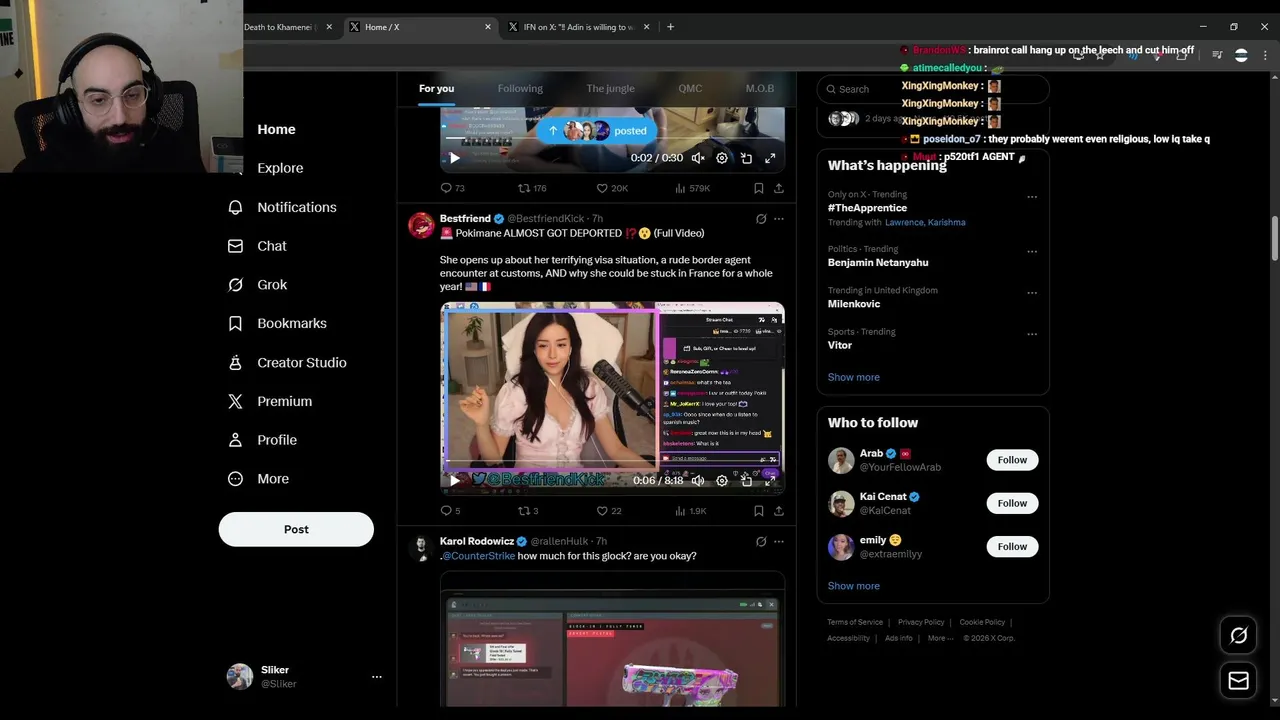Switch to the M.O.B tab

760,89
